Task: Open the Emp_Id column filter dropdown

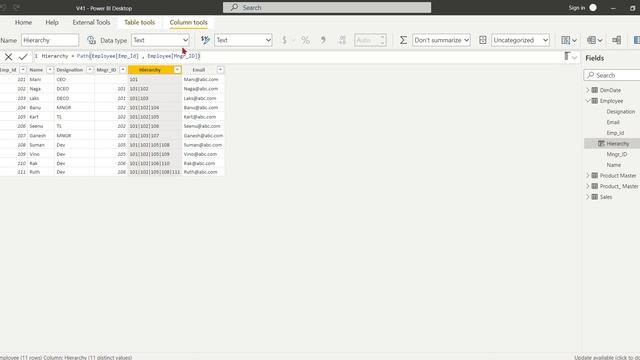Action: tap(23, 70)
